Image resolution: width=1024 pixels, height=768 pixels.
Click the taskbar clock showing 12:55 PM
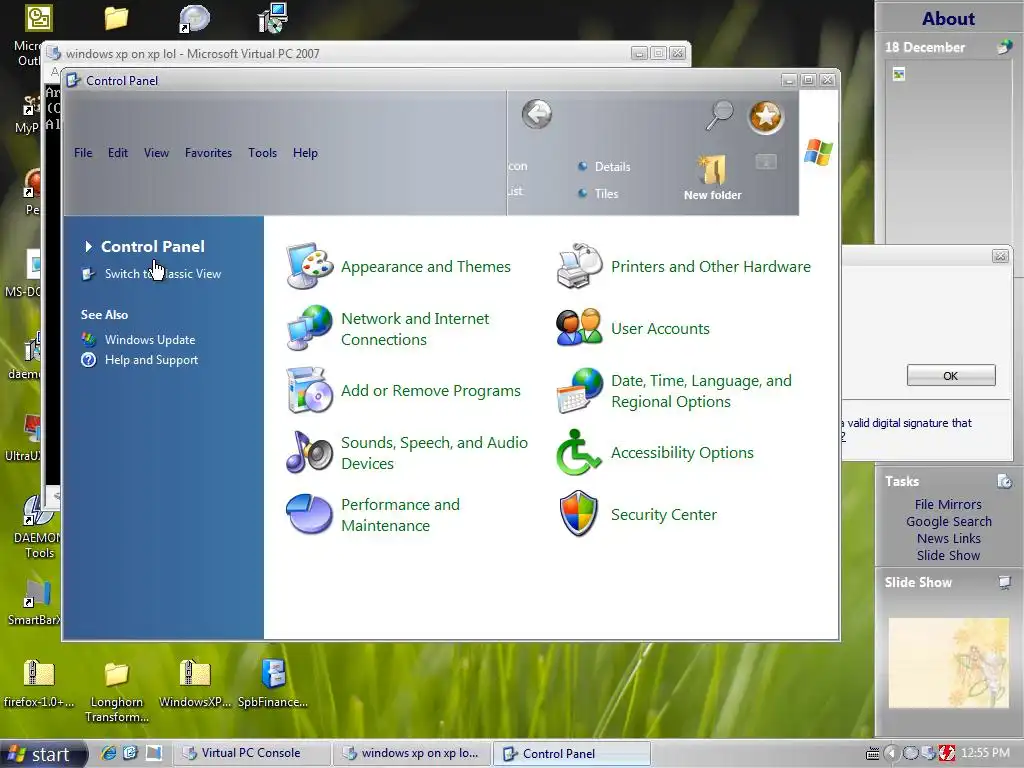[985, 753]
